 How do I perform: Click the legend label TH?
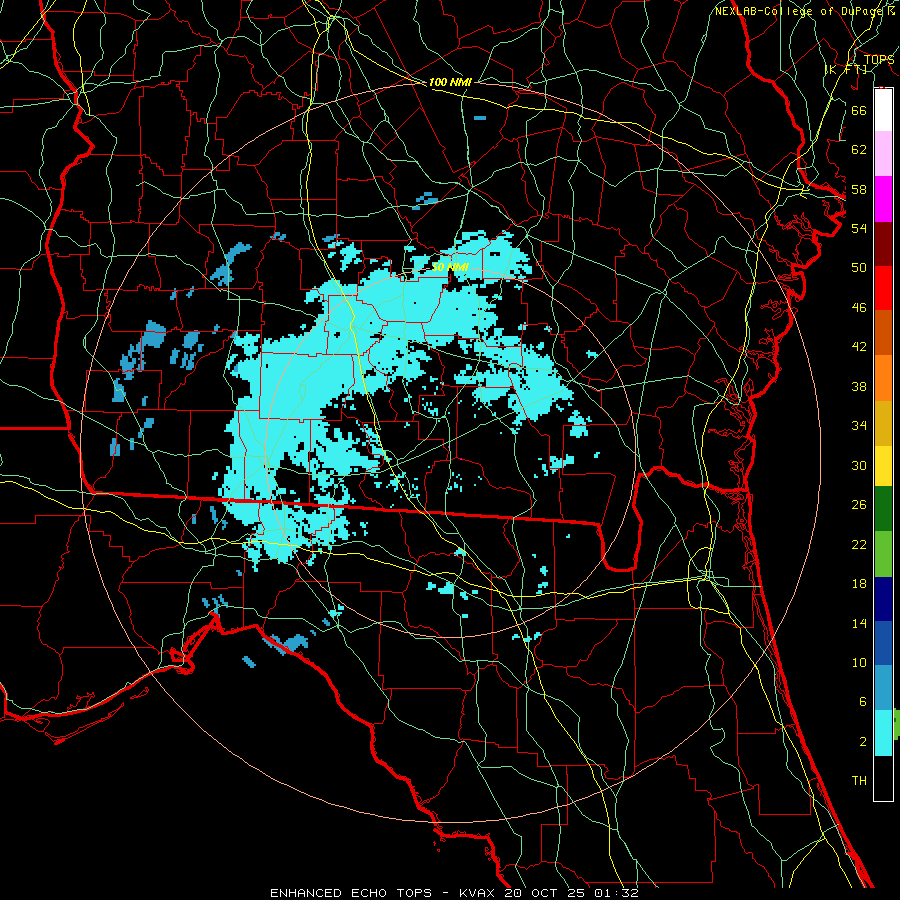tap(859, 781)
